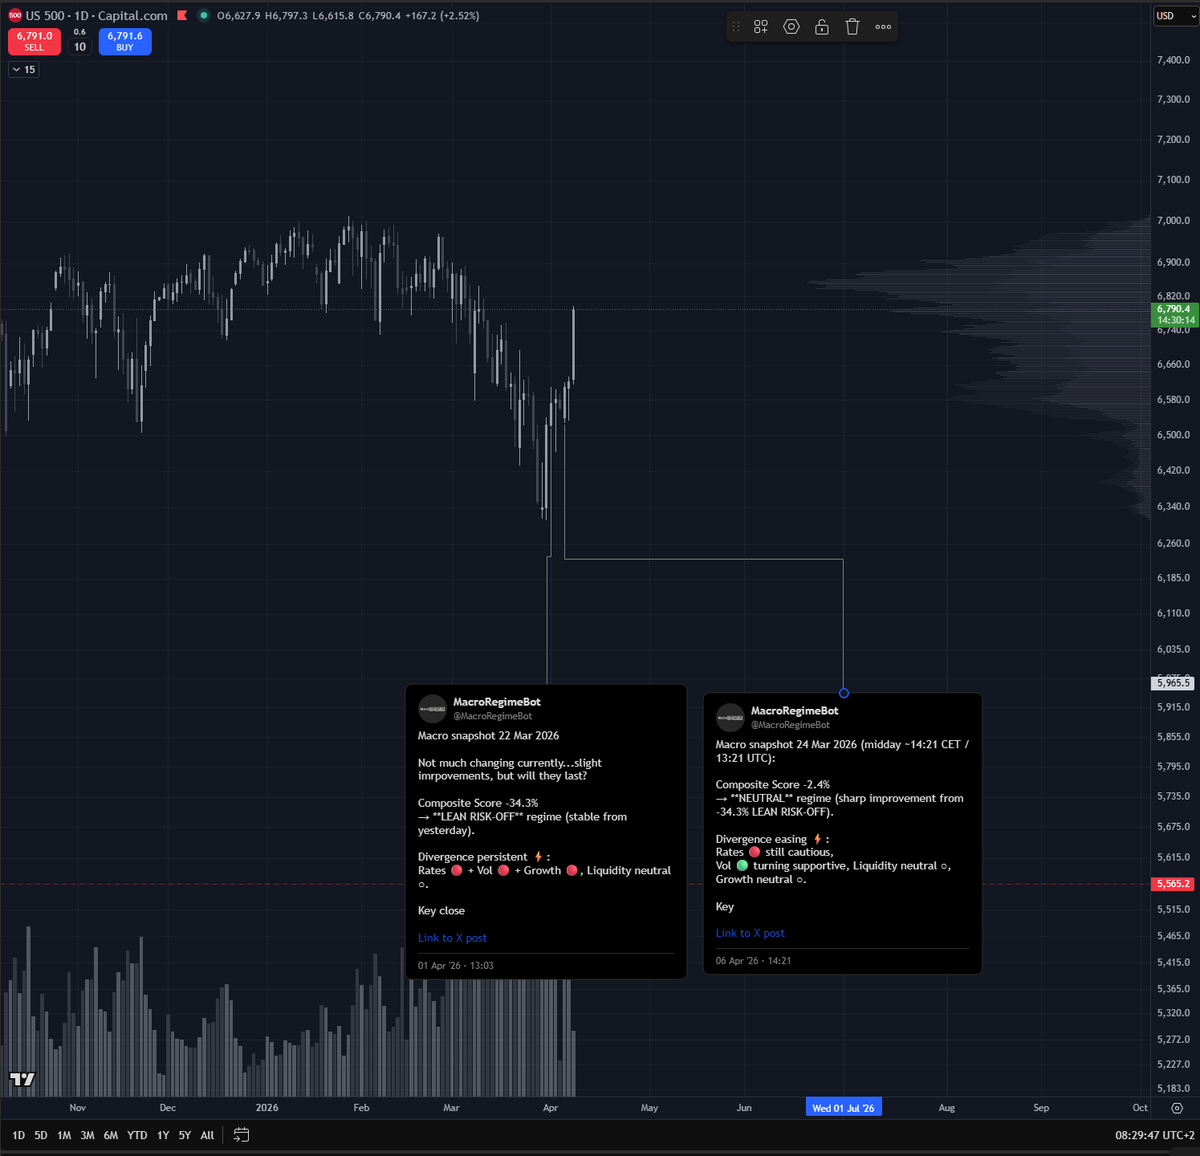Select the 6M time range

point(111,1135)
